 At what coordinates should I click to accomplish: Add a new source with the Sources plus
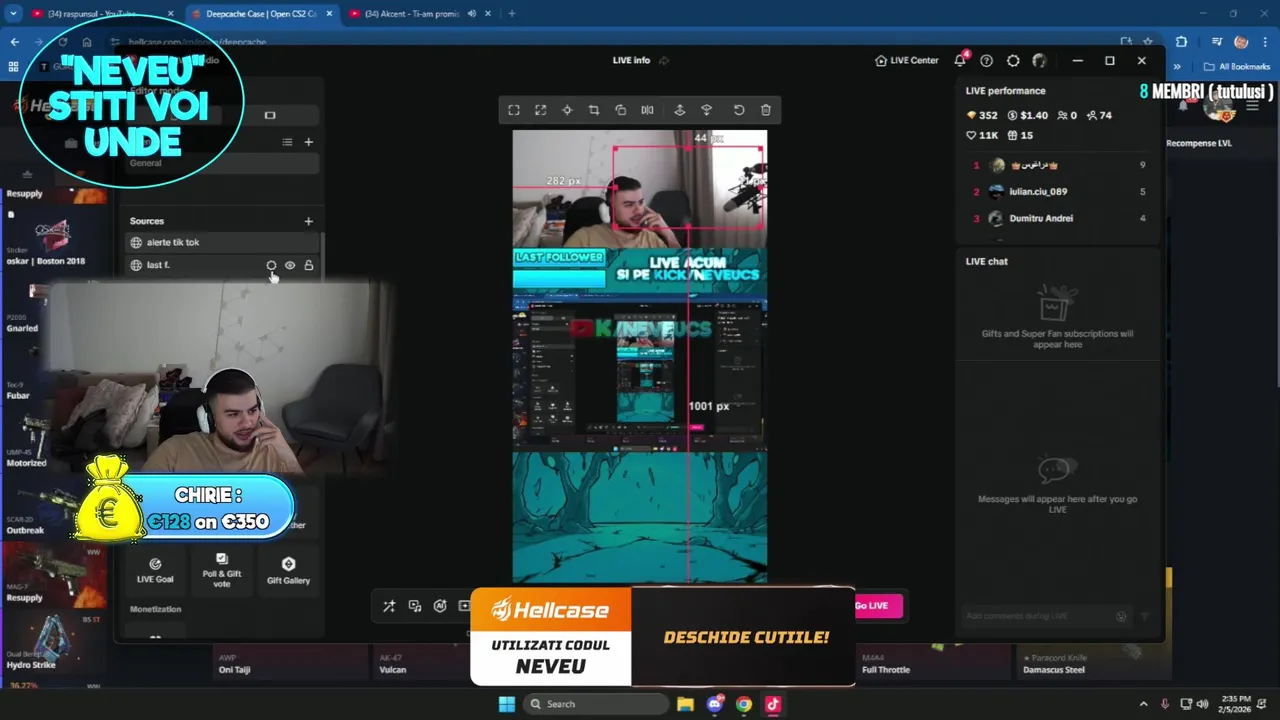click(x=308, y=221)
